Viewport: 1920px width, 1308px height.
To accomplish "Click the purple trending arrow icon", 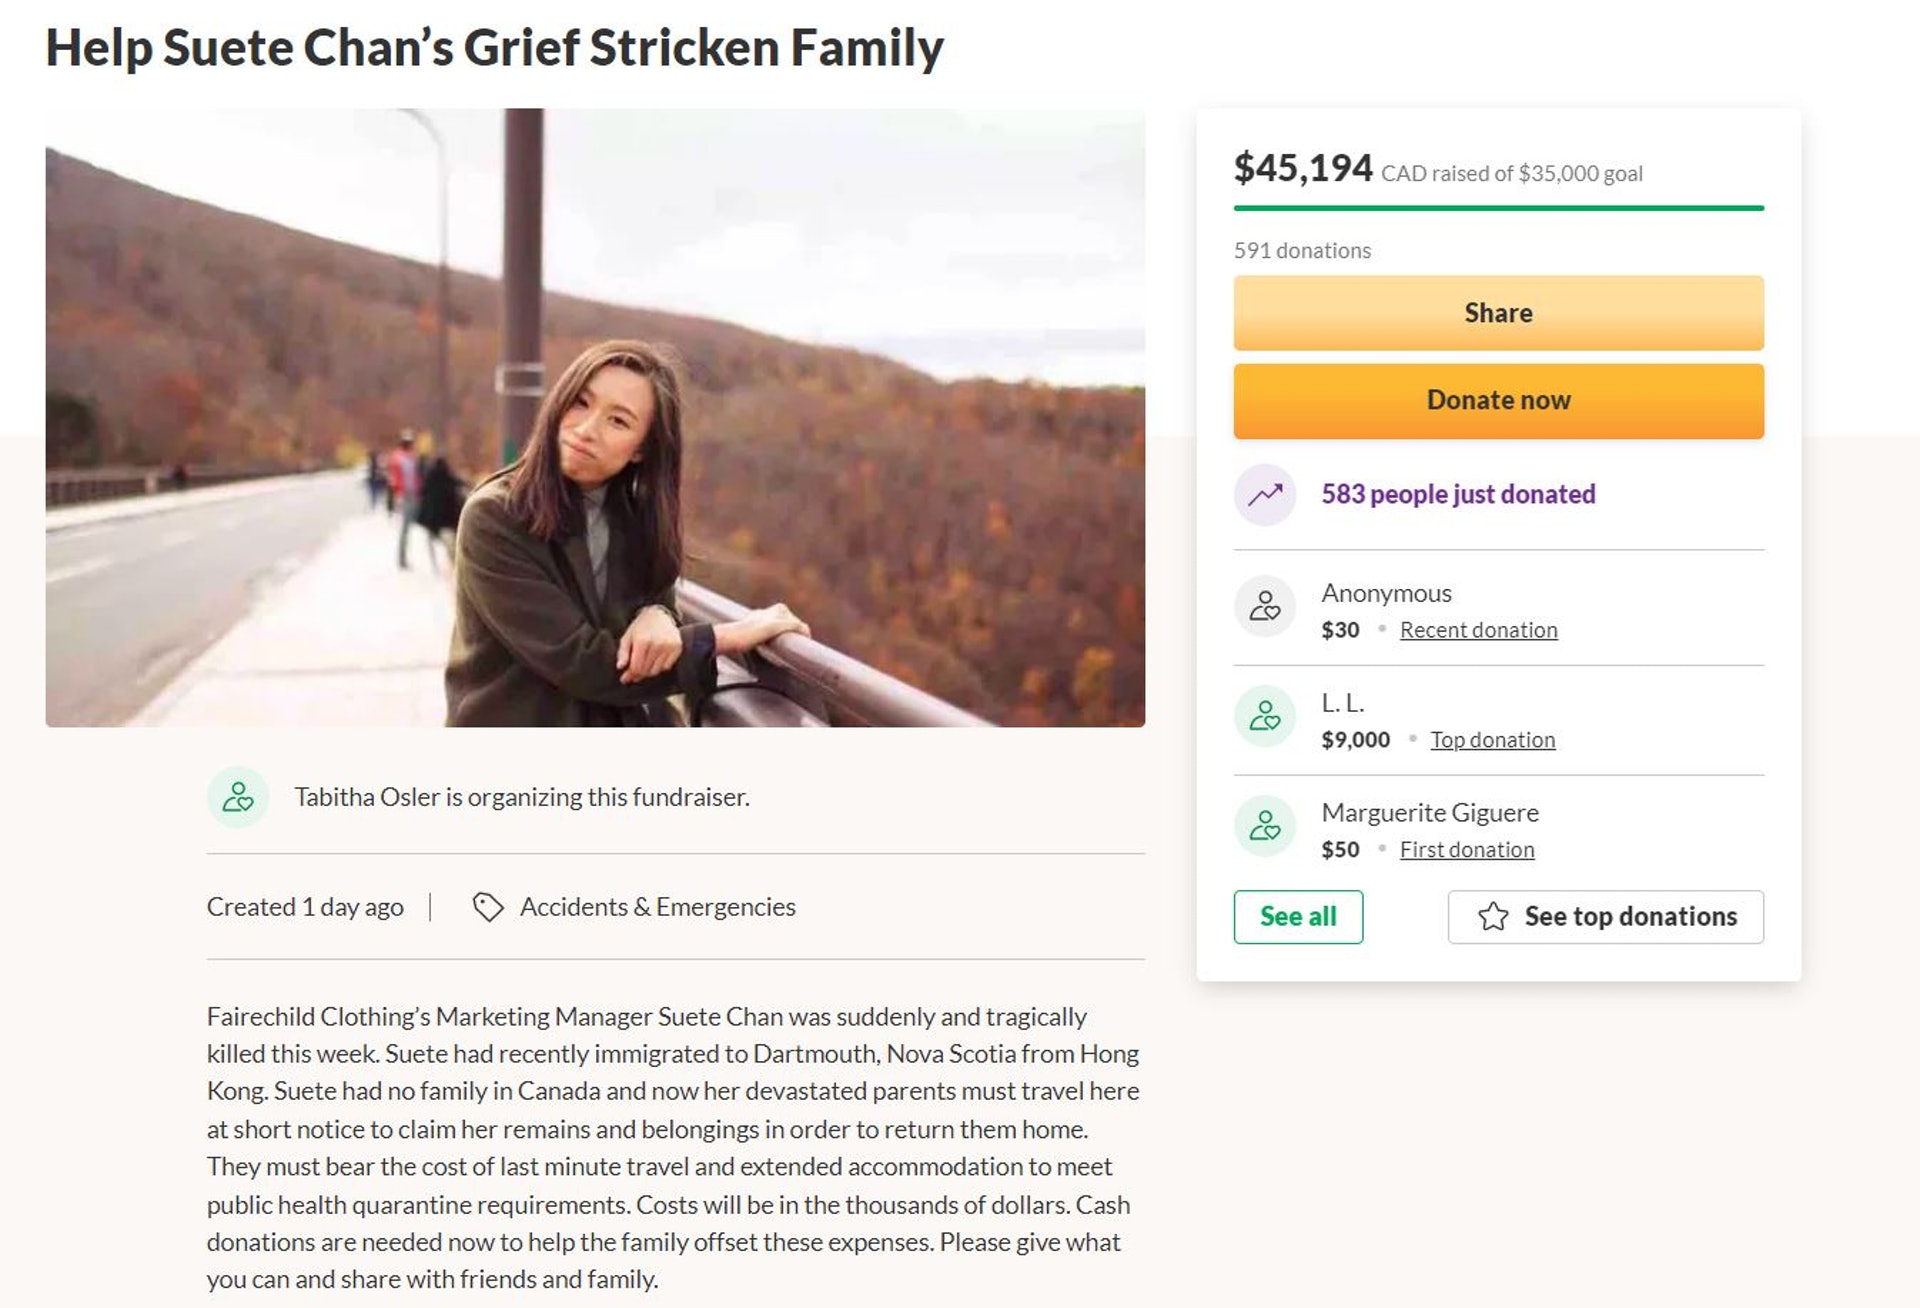I will [x=1265, y=494].
